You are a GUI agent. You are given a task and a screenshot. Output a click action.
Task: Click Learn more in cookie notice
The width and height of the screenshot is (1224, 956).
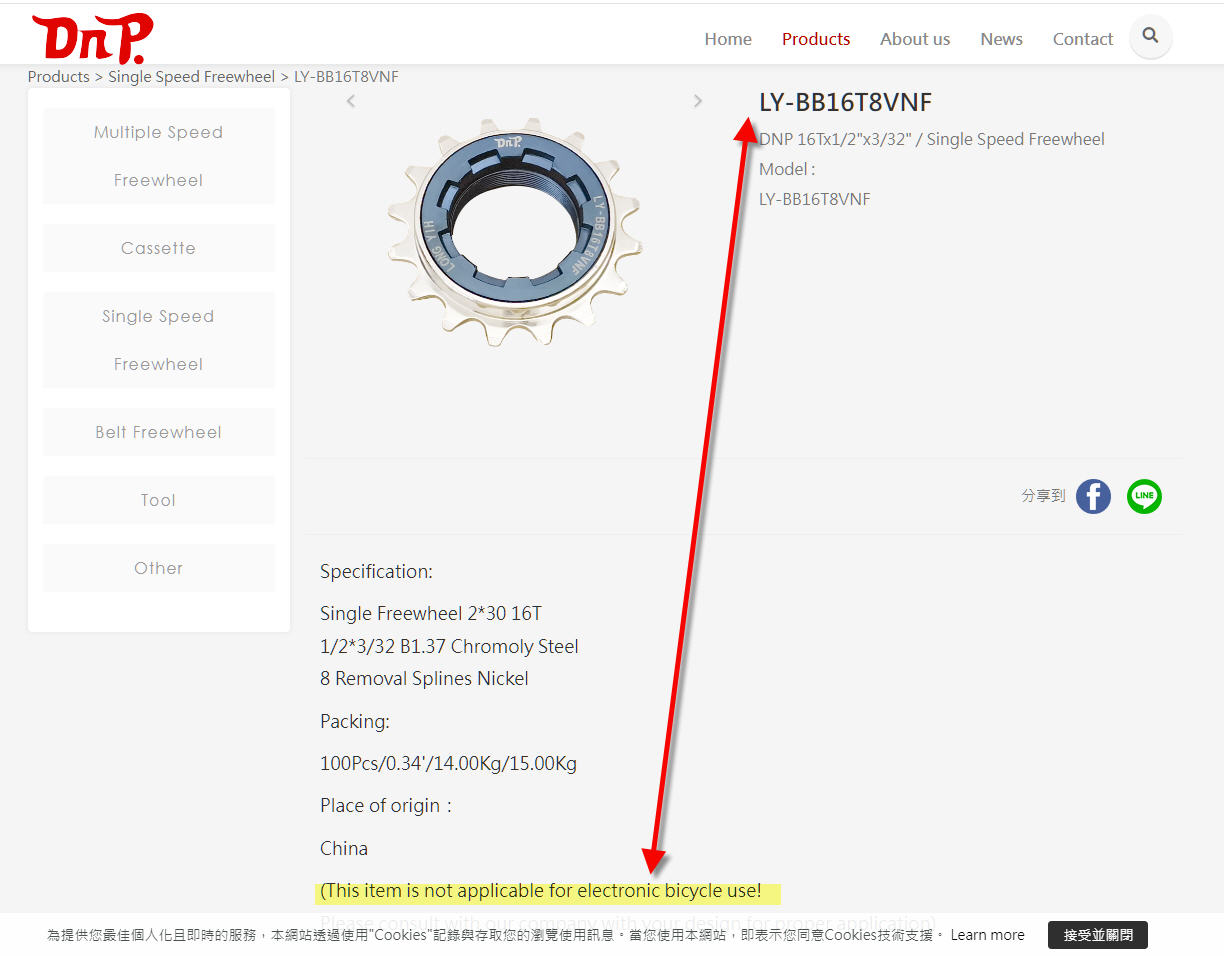coord(987,935)
